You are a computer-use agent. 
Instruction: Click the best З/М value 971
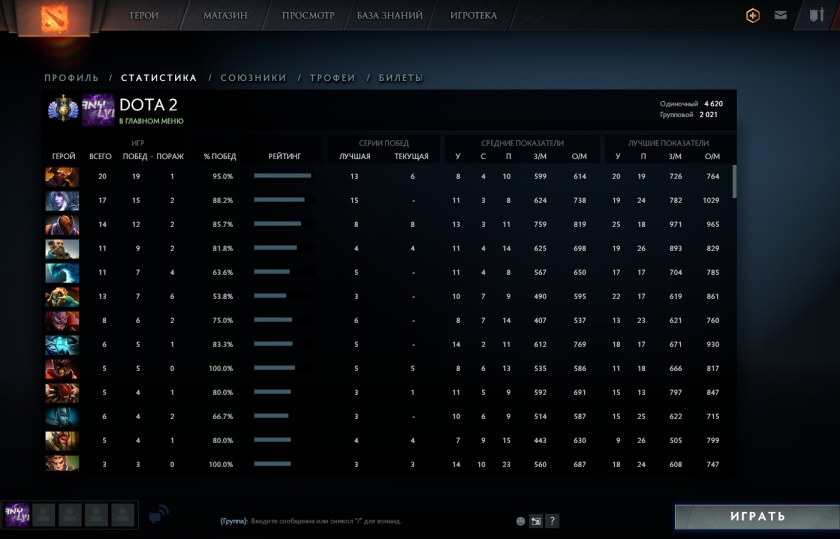[676, 224]
